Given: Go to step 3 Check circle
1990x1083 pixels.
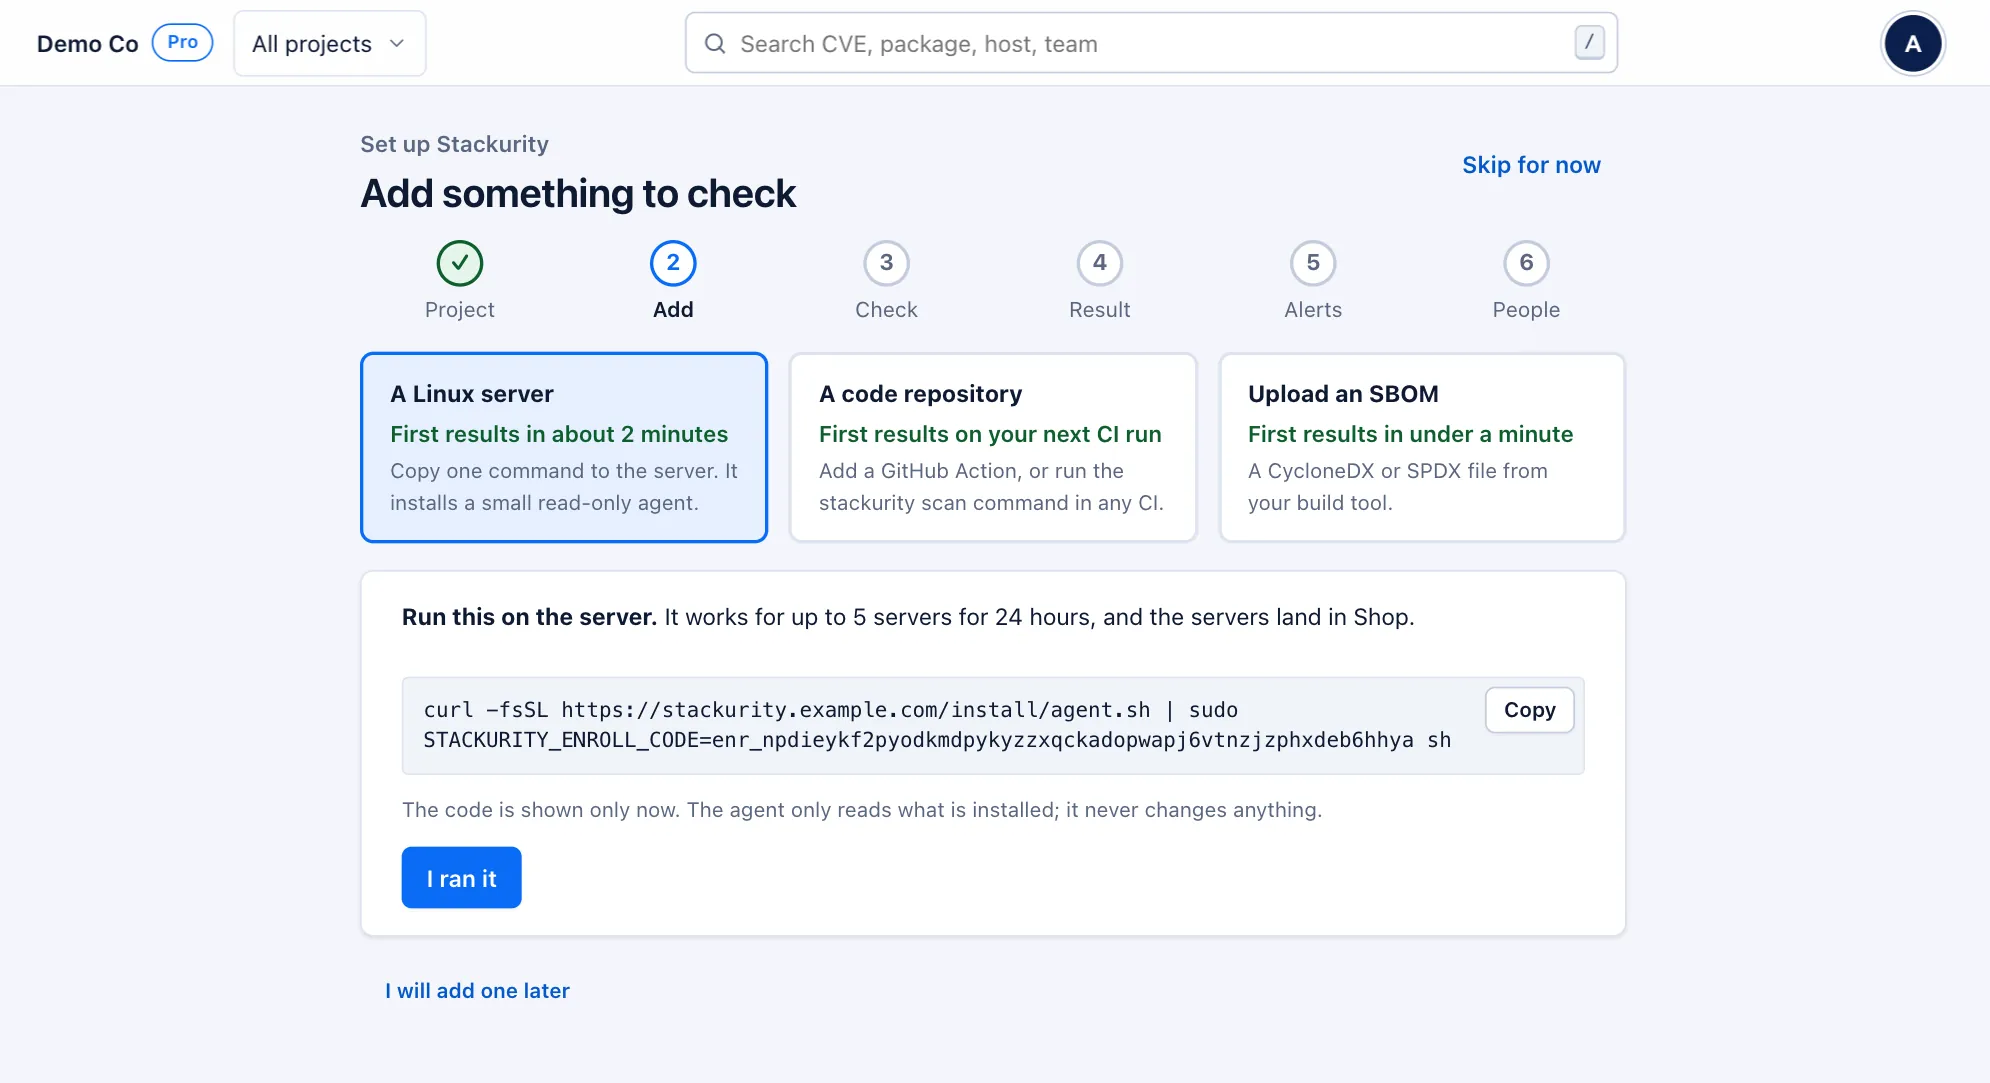Looking at the screenshot, I should click(x=886, y=263).
